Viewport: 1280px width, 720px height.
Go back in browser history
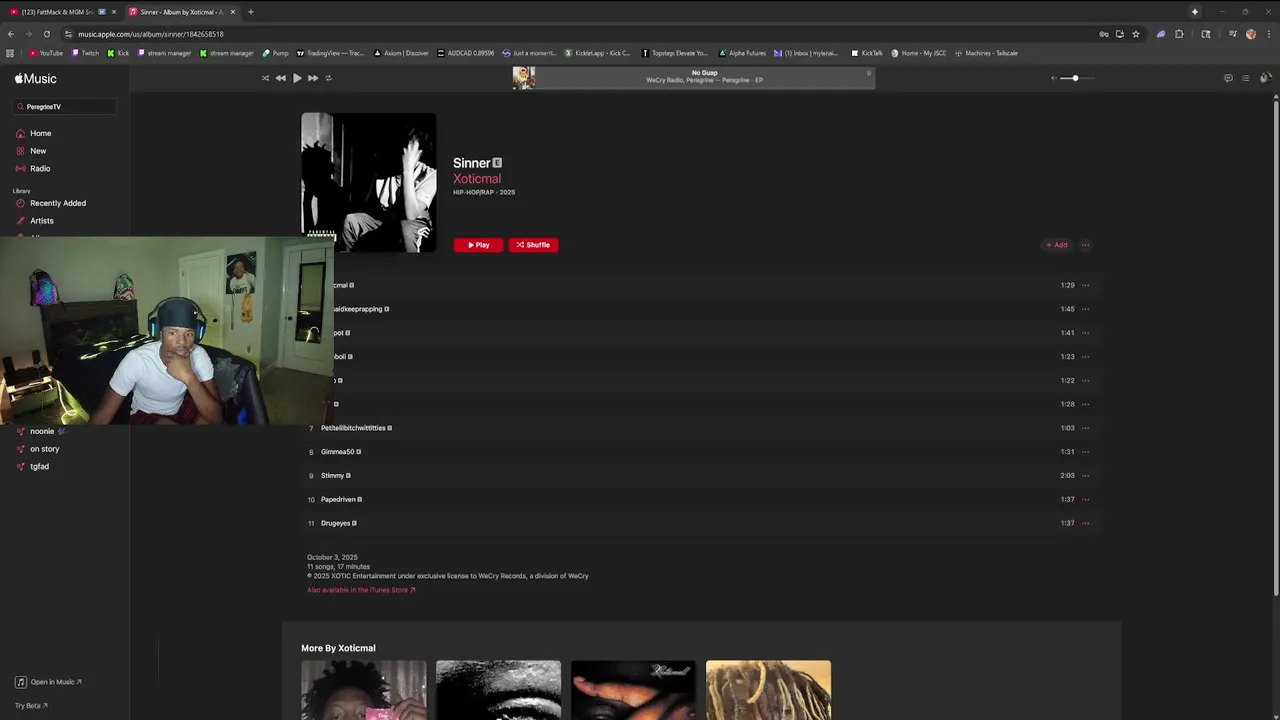11,34
